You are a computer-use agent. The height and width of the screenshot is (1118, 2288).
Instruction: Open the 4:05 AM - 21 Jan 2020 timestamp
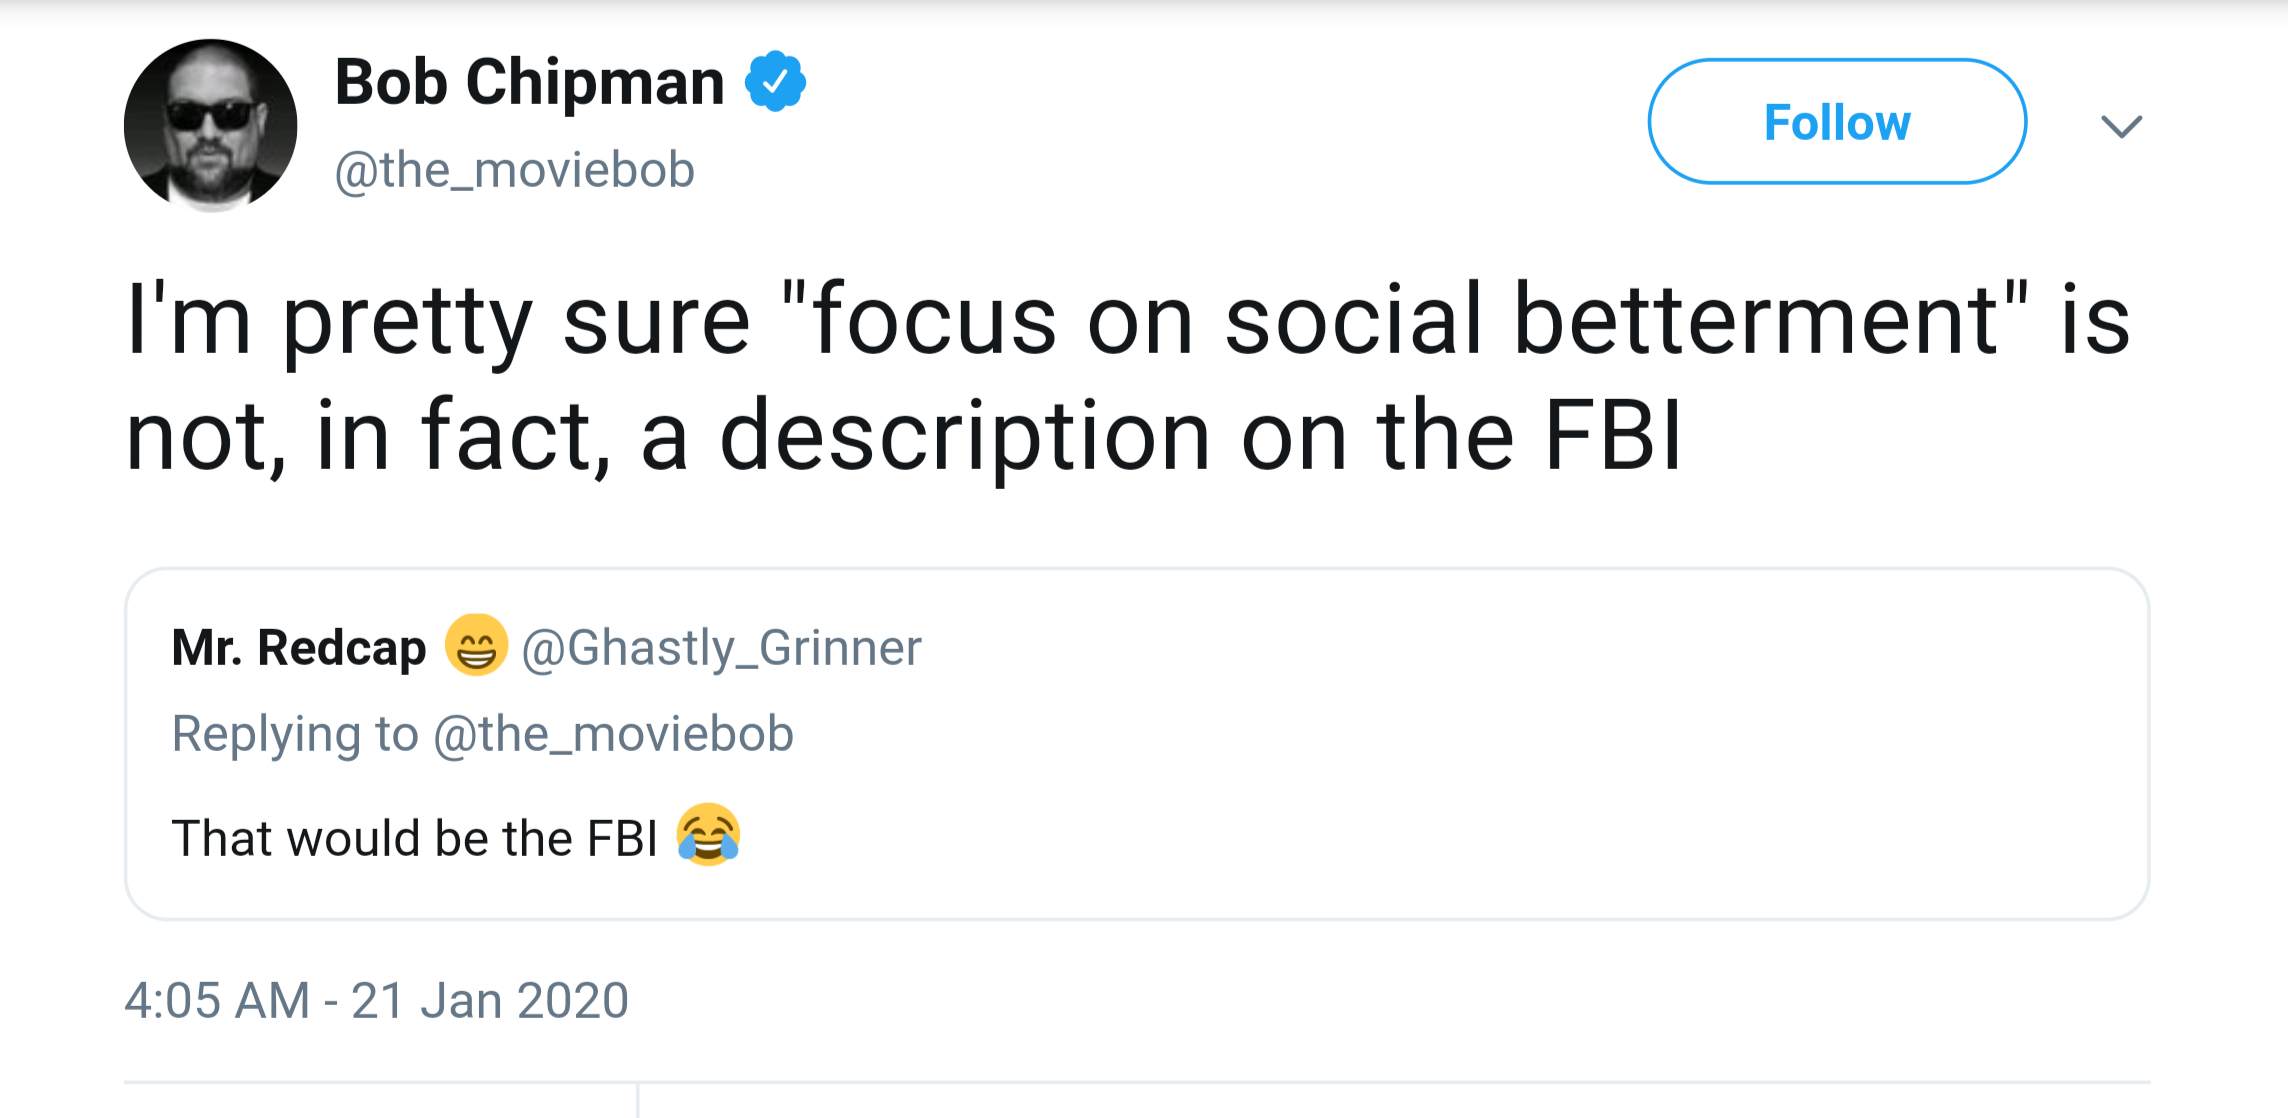tap(376, 1000)
